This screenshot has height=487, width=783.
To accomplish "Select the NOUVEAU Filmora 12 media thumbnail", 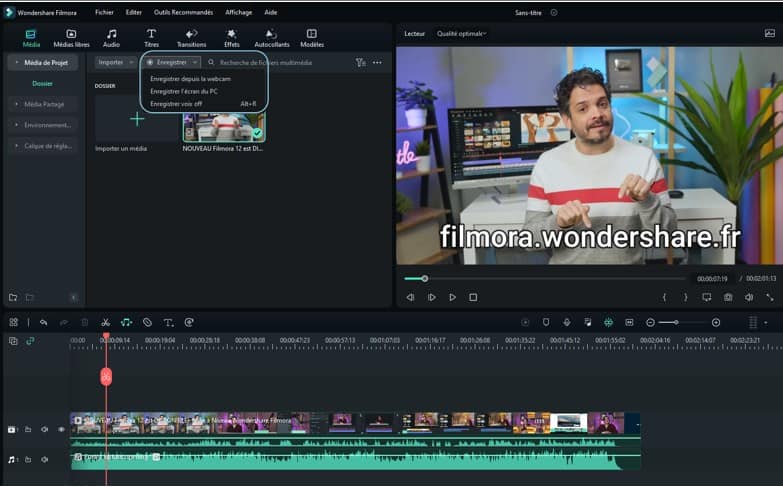I will [224, 127].
